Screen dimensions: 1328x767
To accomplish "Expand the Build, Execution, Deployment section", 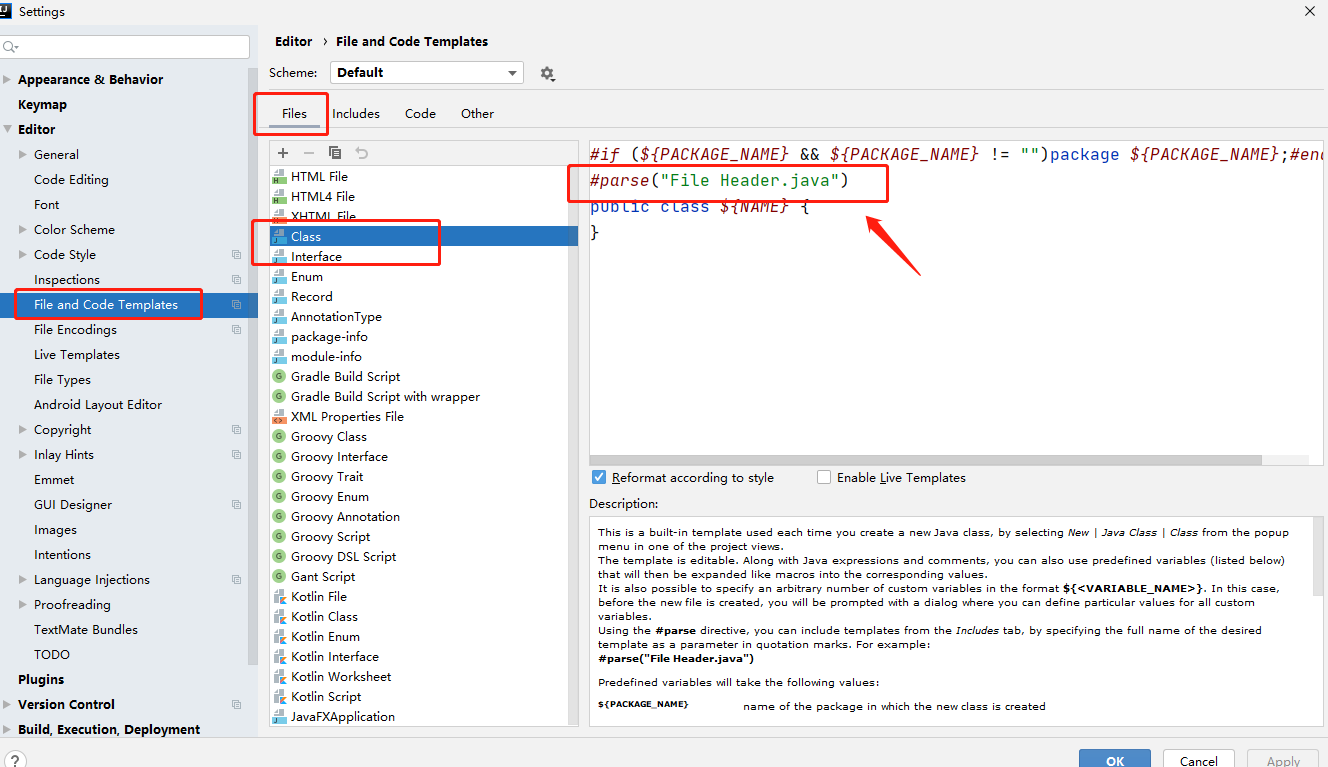I will point(8,730).
